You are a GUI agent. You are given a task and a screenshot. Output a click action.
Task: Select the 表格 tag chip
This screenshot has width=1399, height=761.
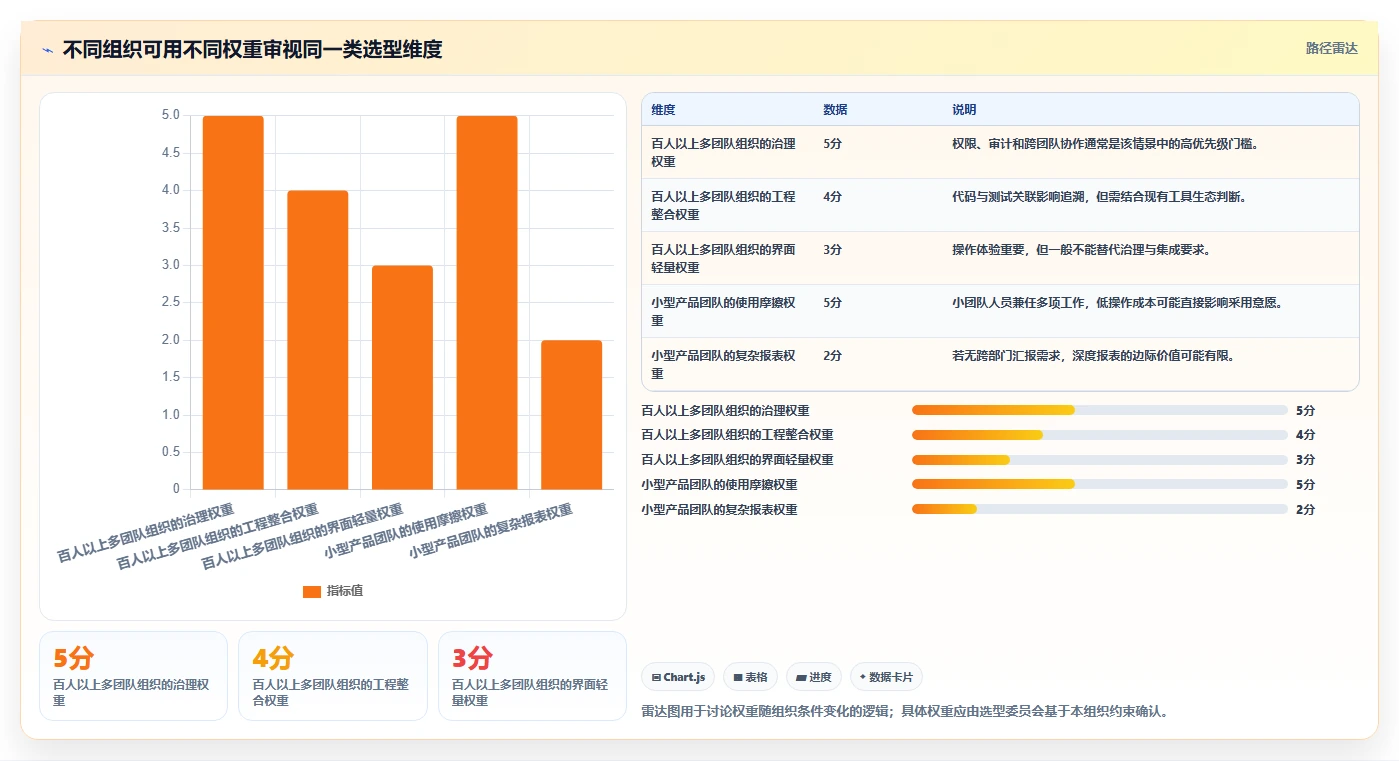[750, 677]
